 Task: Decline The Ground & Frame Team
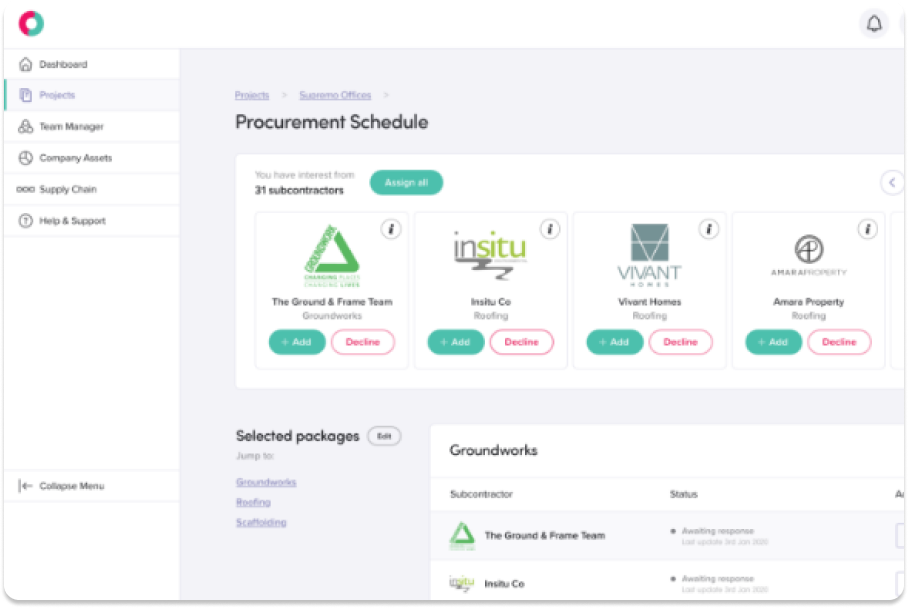point(363,342)
